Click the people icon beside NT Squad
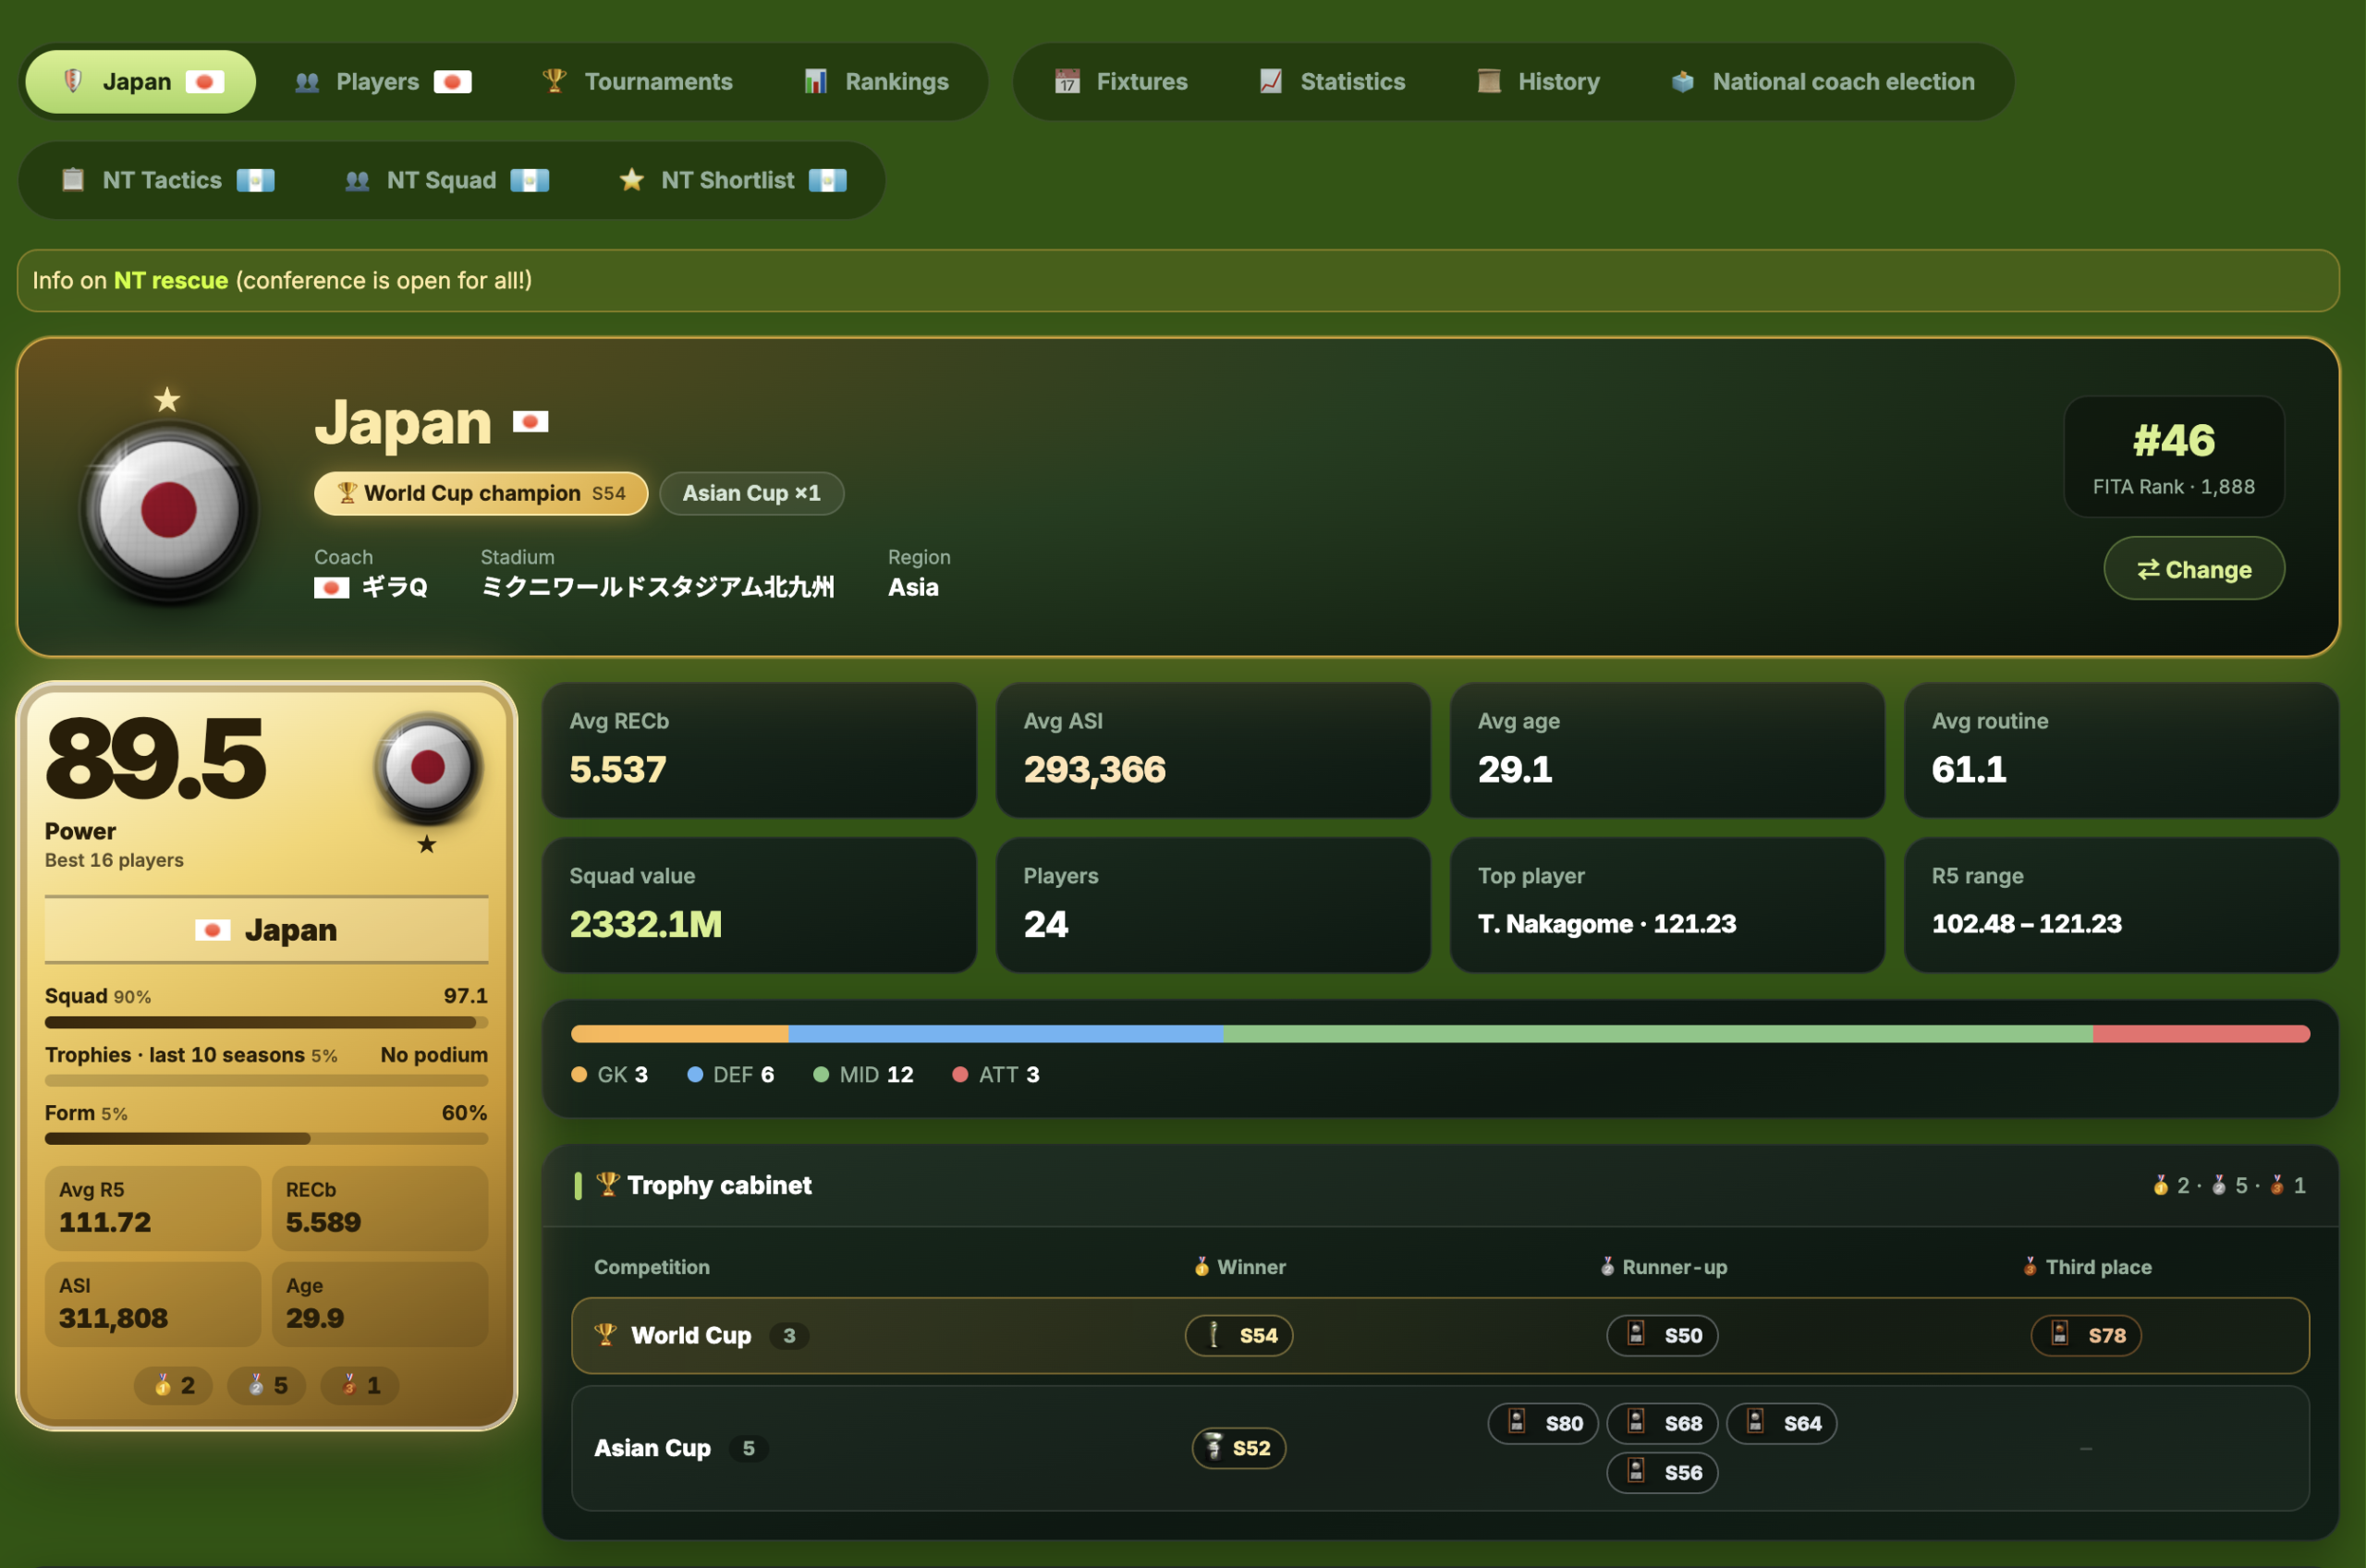Viewport: 2366px width, 1568px height. (x=357, y=180)
